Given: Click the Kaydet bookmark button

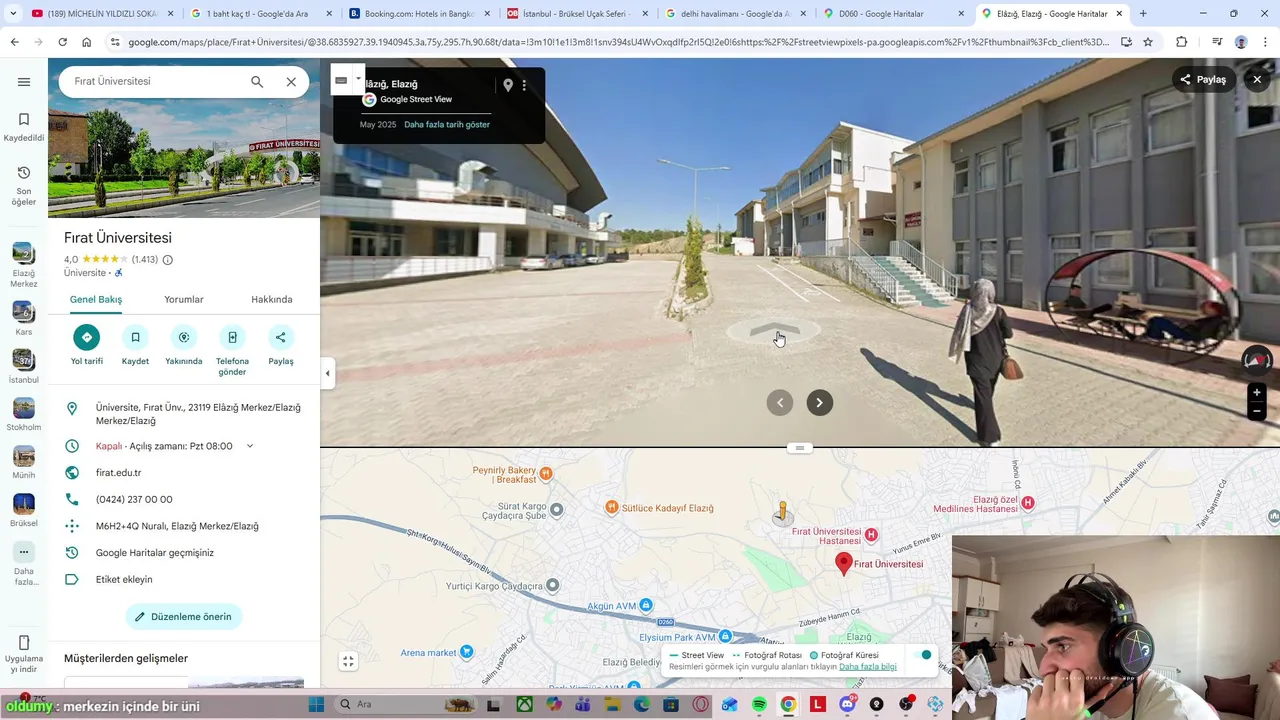Looking at the screenshot, I should click(x=135, y=337).
